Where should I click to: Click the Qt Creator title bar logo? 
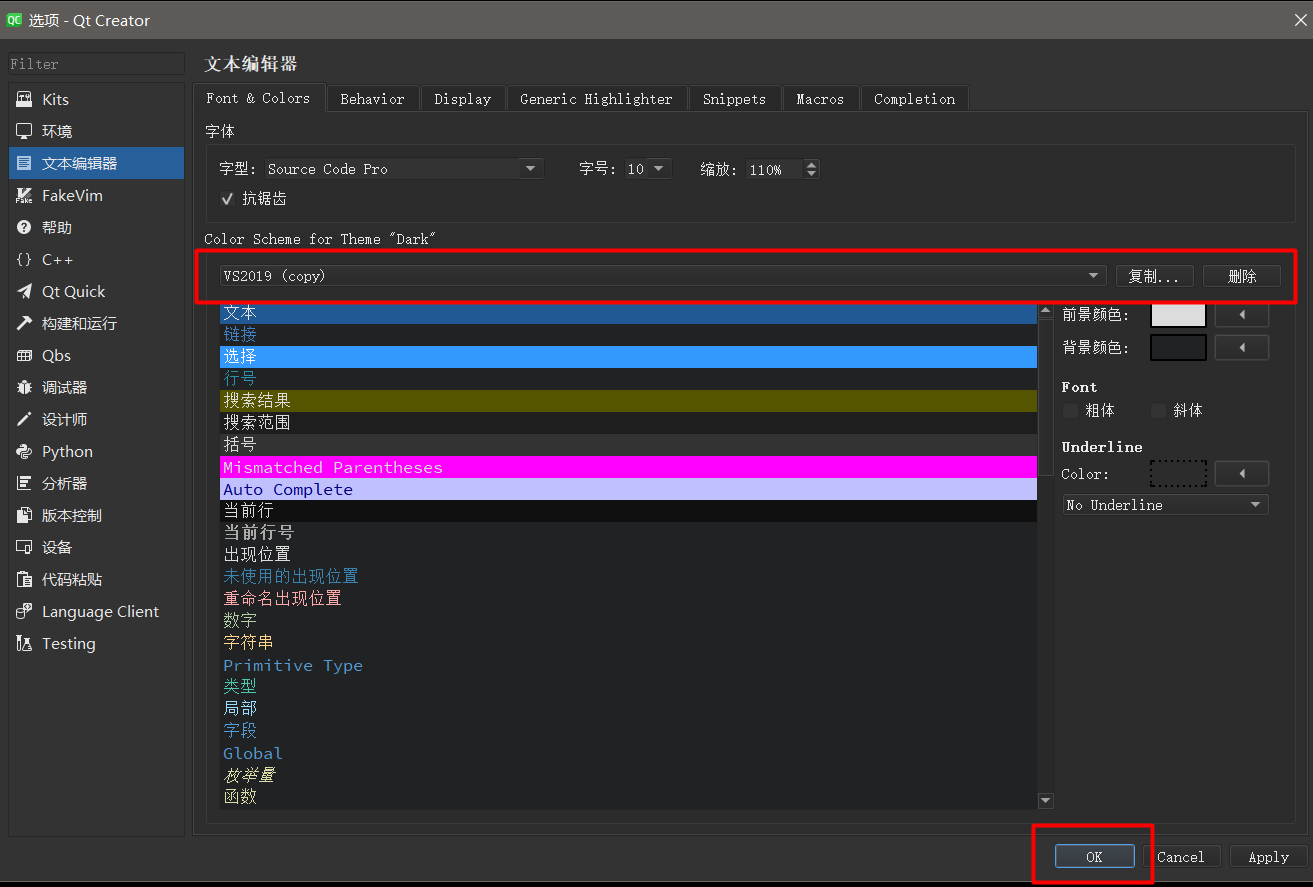[15, 20]
